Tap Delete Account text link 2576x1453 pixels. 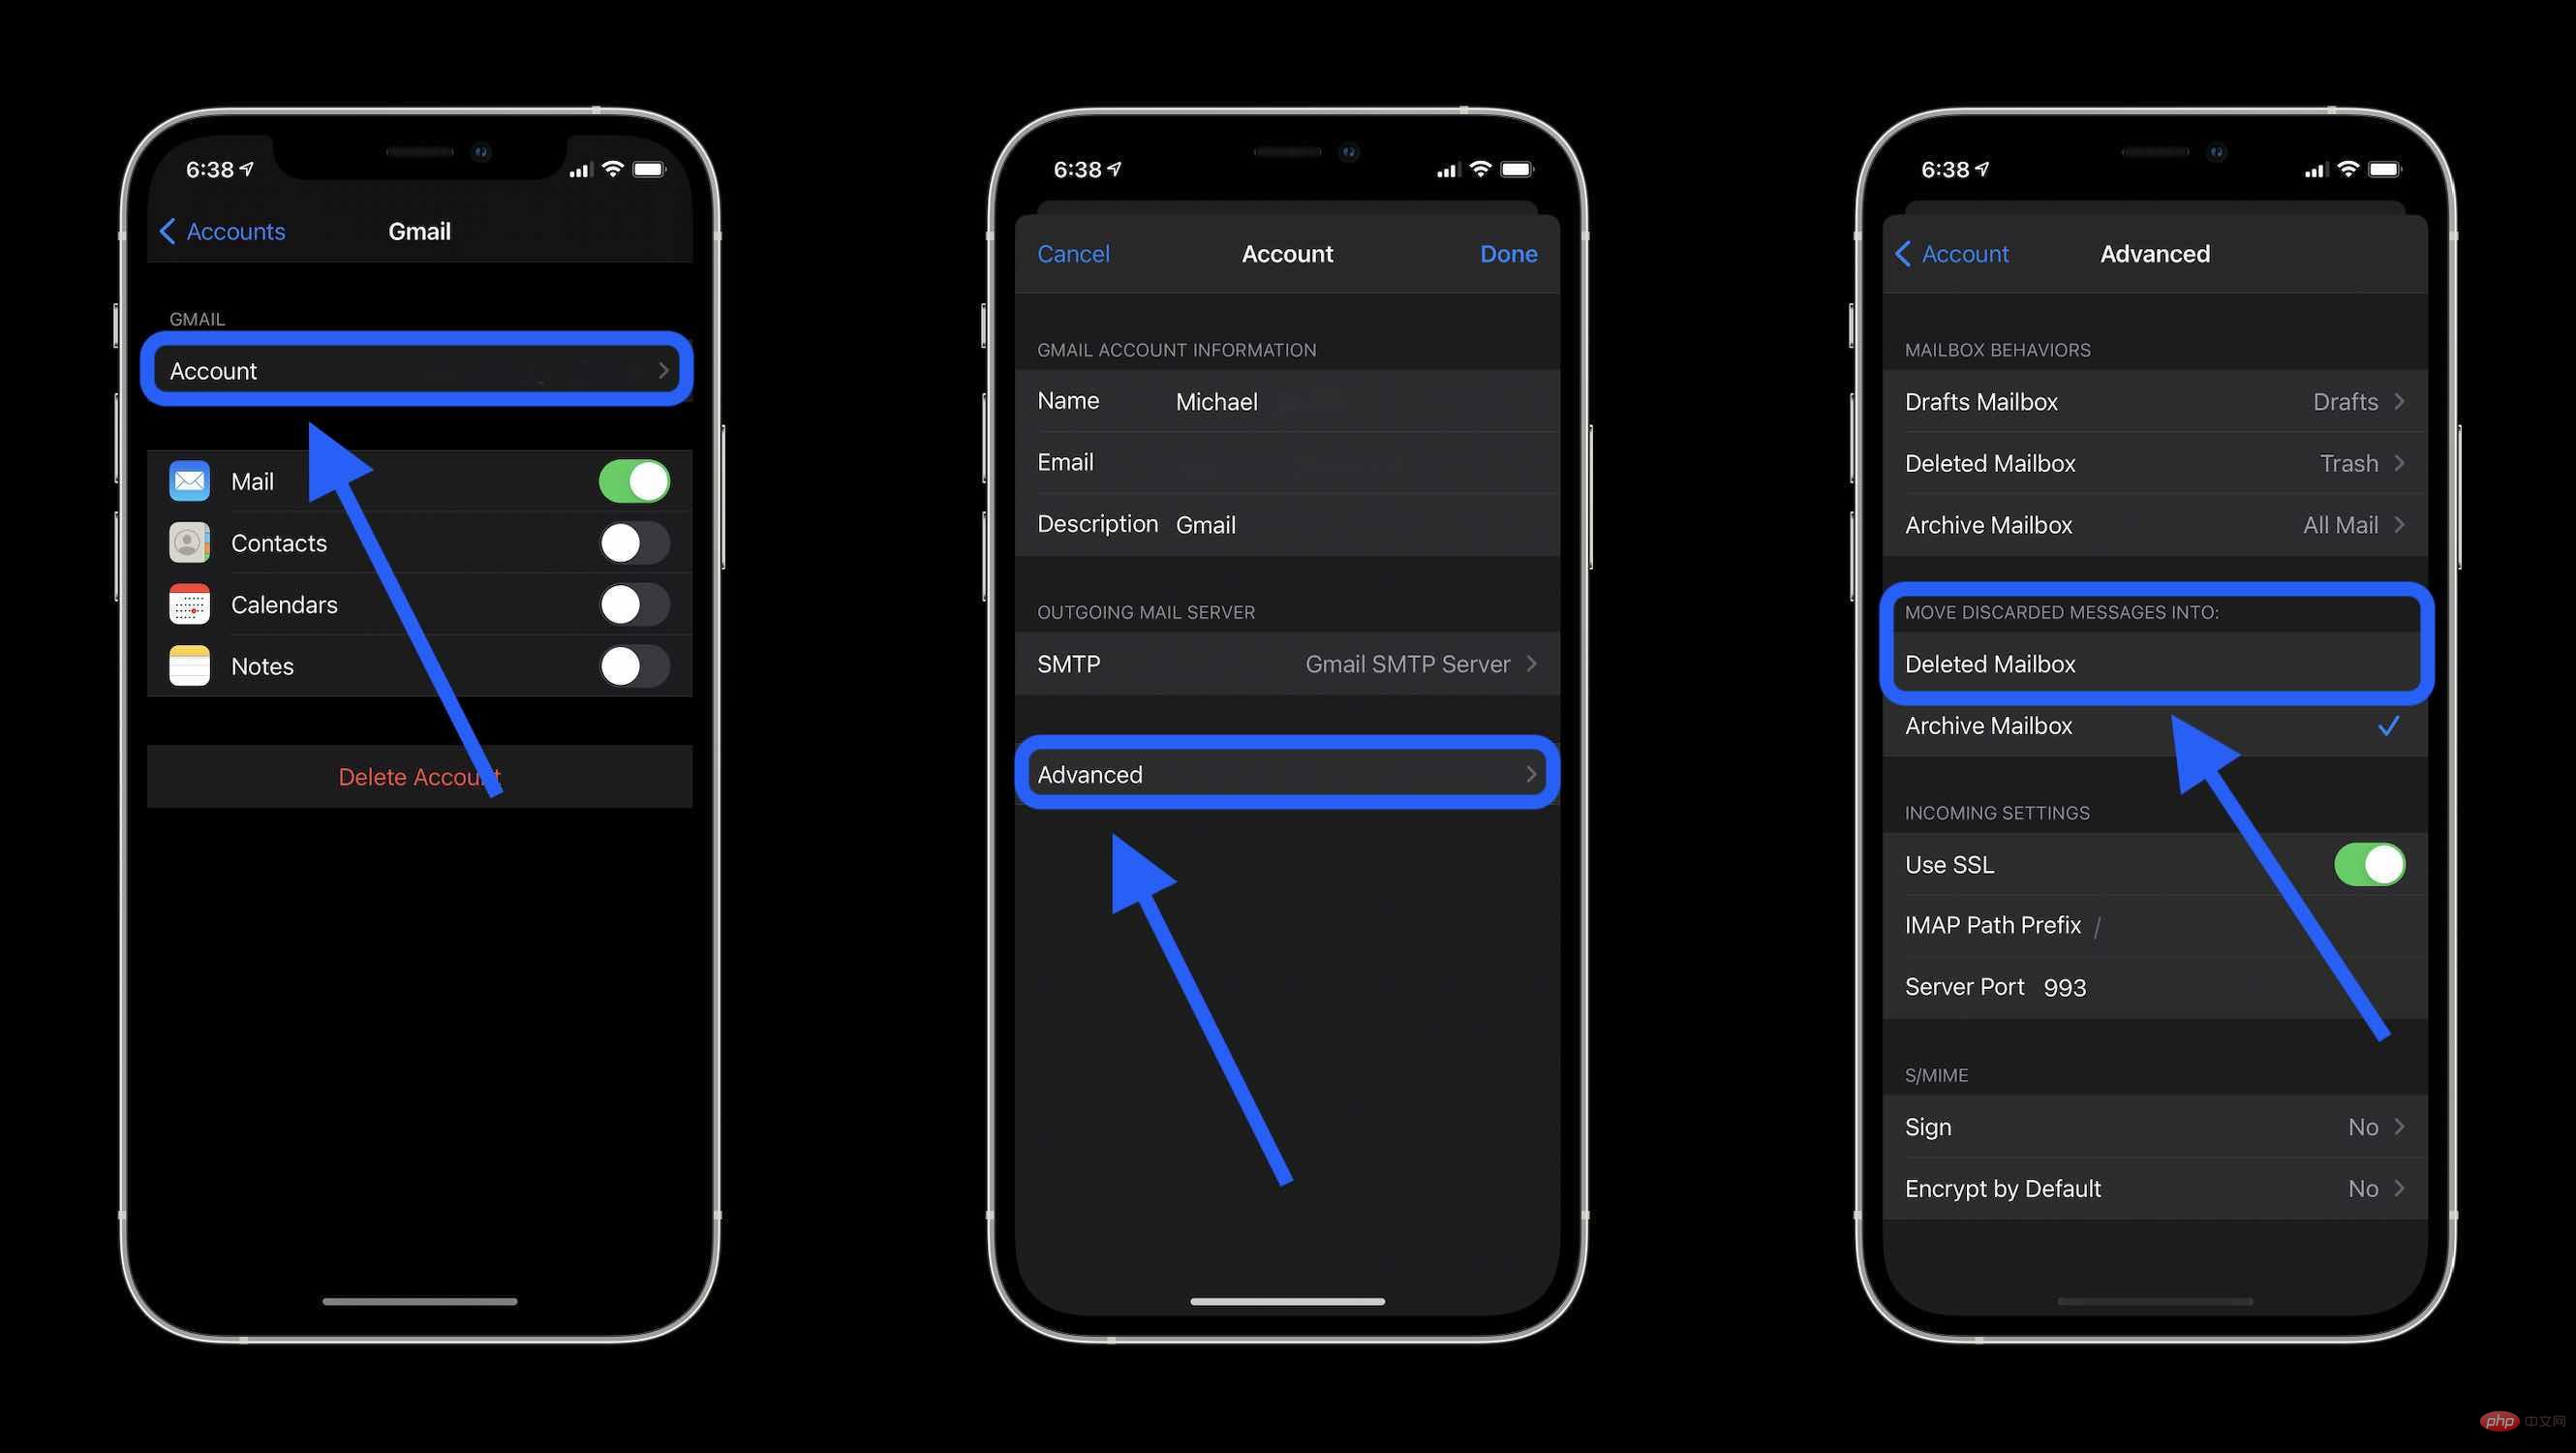tap(417, 775)
